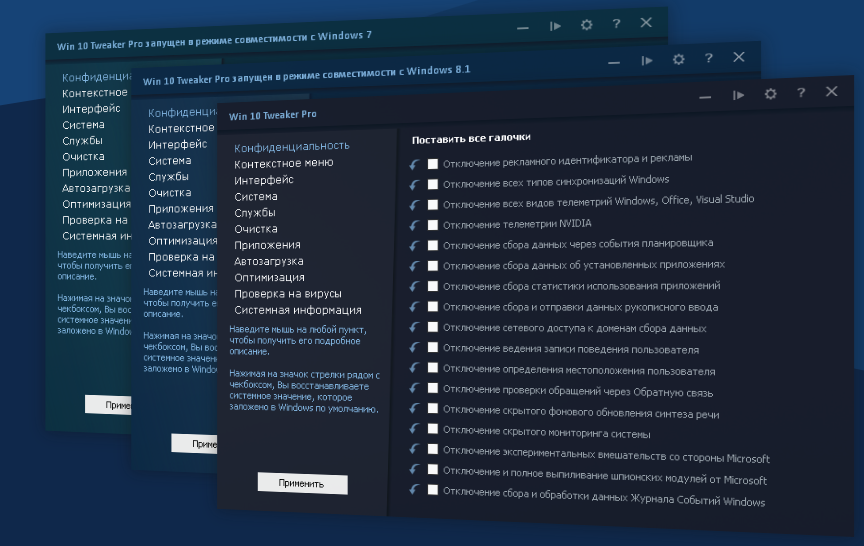This screenshot has height=546, width=864.
Task: Tick the user behavior recording disable checkbox
Action: click(x=433, y=347)
